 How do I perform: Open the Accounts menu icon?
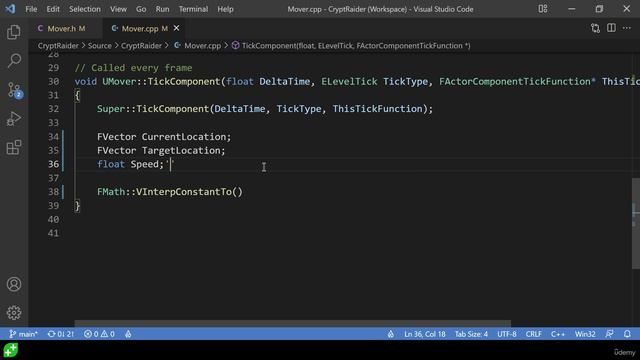[14, 284]
